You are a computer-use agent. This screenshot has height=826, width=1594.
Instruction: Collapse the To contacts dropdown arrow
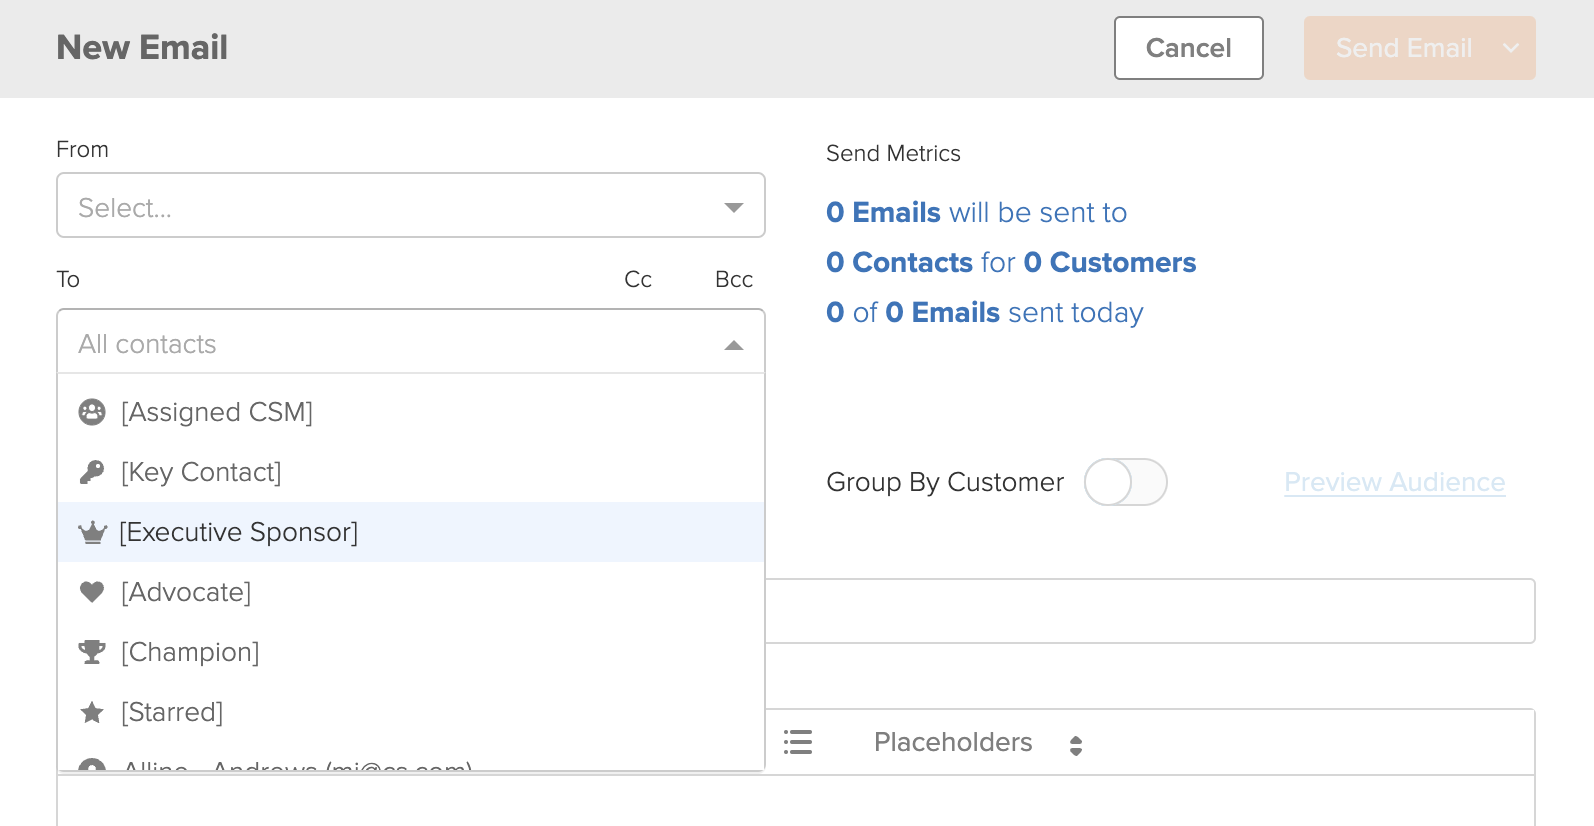tap(734, 345)
